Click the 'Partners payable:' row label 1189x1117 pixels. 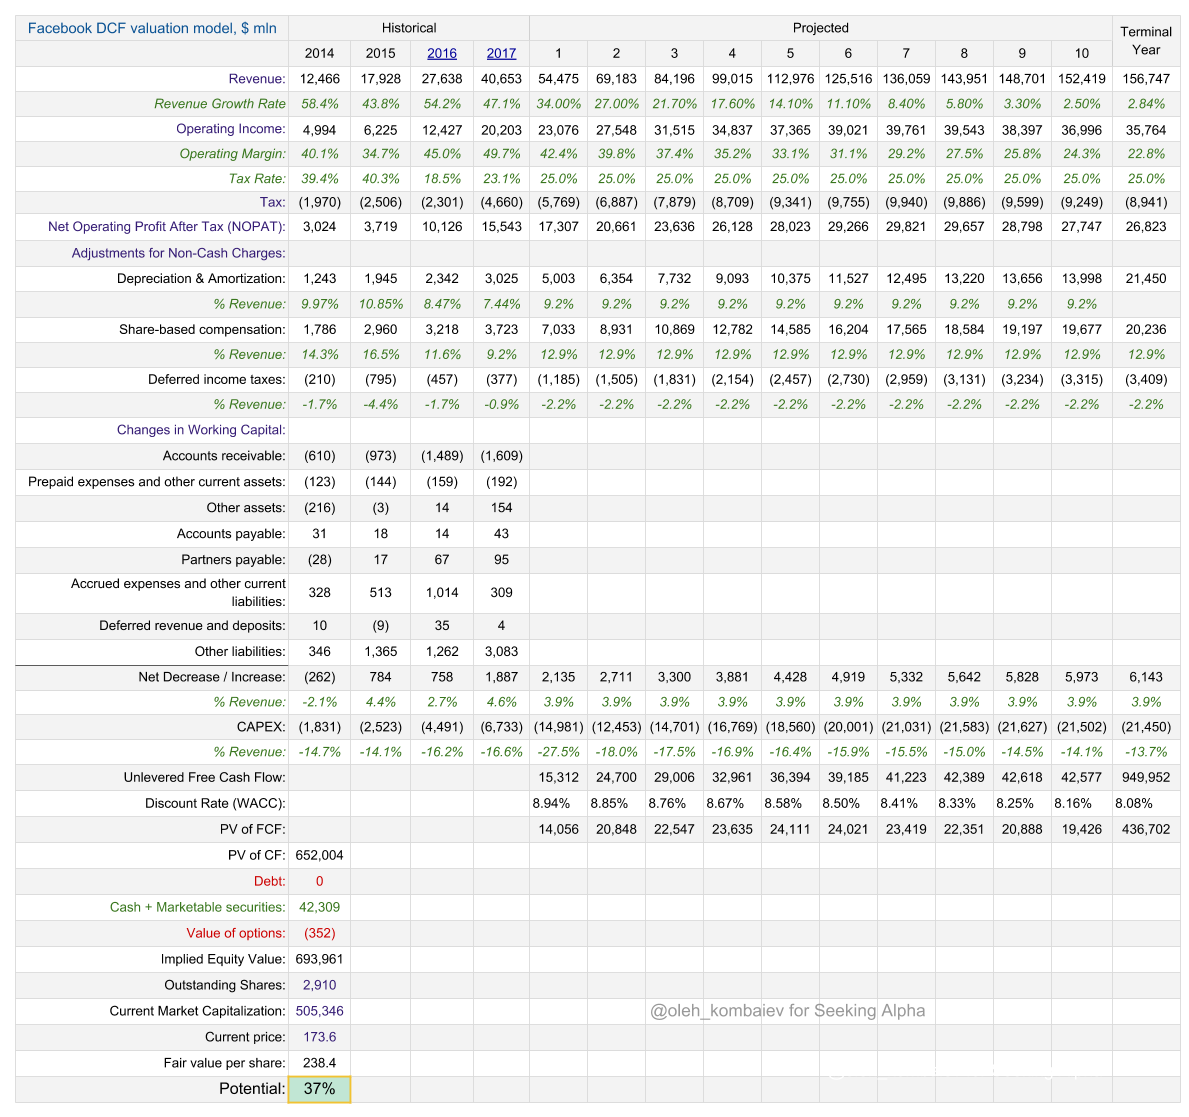(x=234, y=560)
